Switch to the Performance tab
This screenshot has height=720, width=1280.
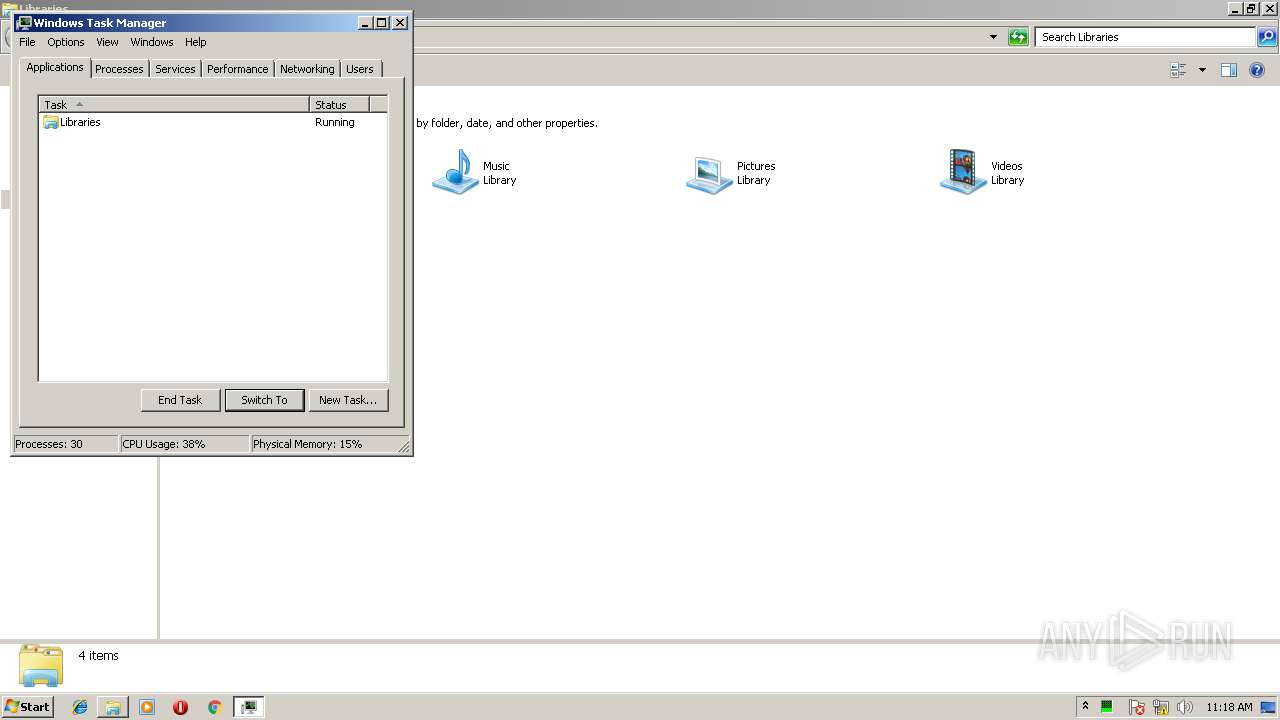pos(237,69)
